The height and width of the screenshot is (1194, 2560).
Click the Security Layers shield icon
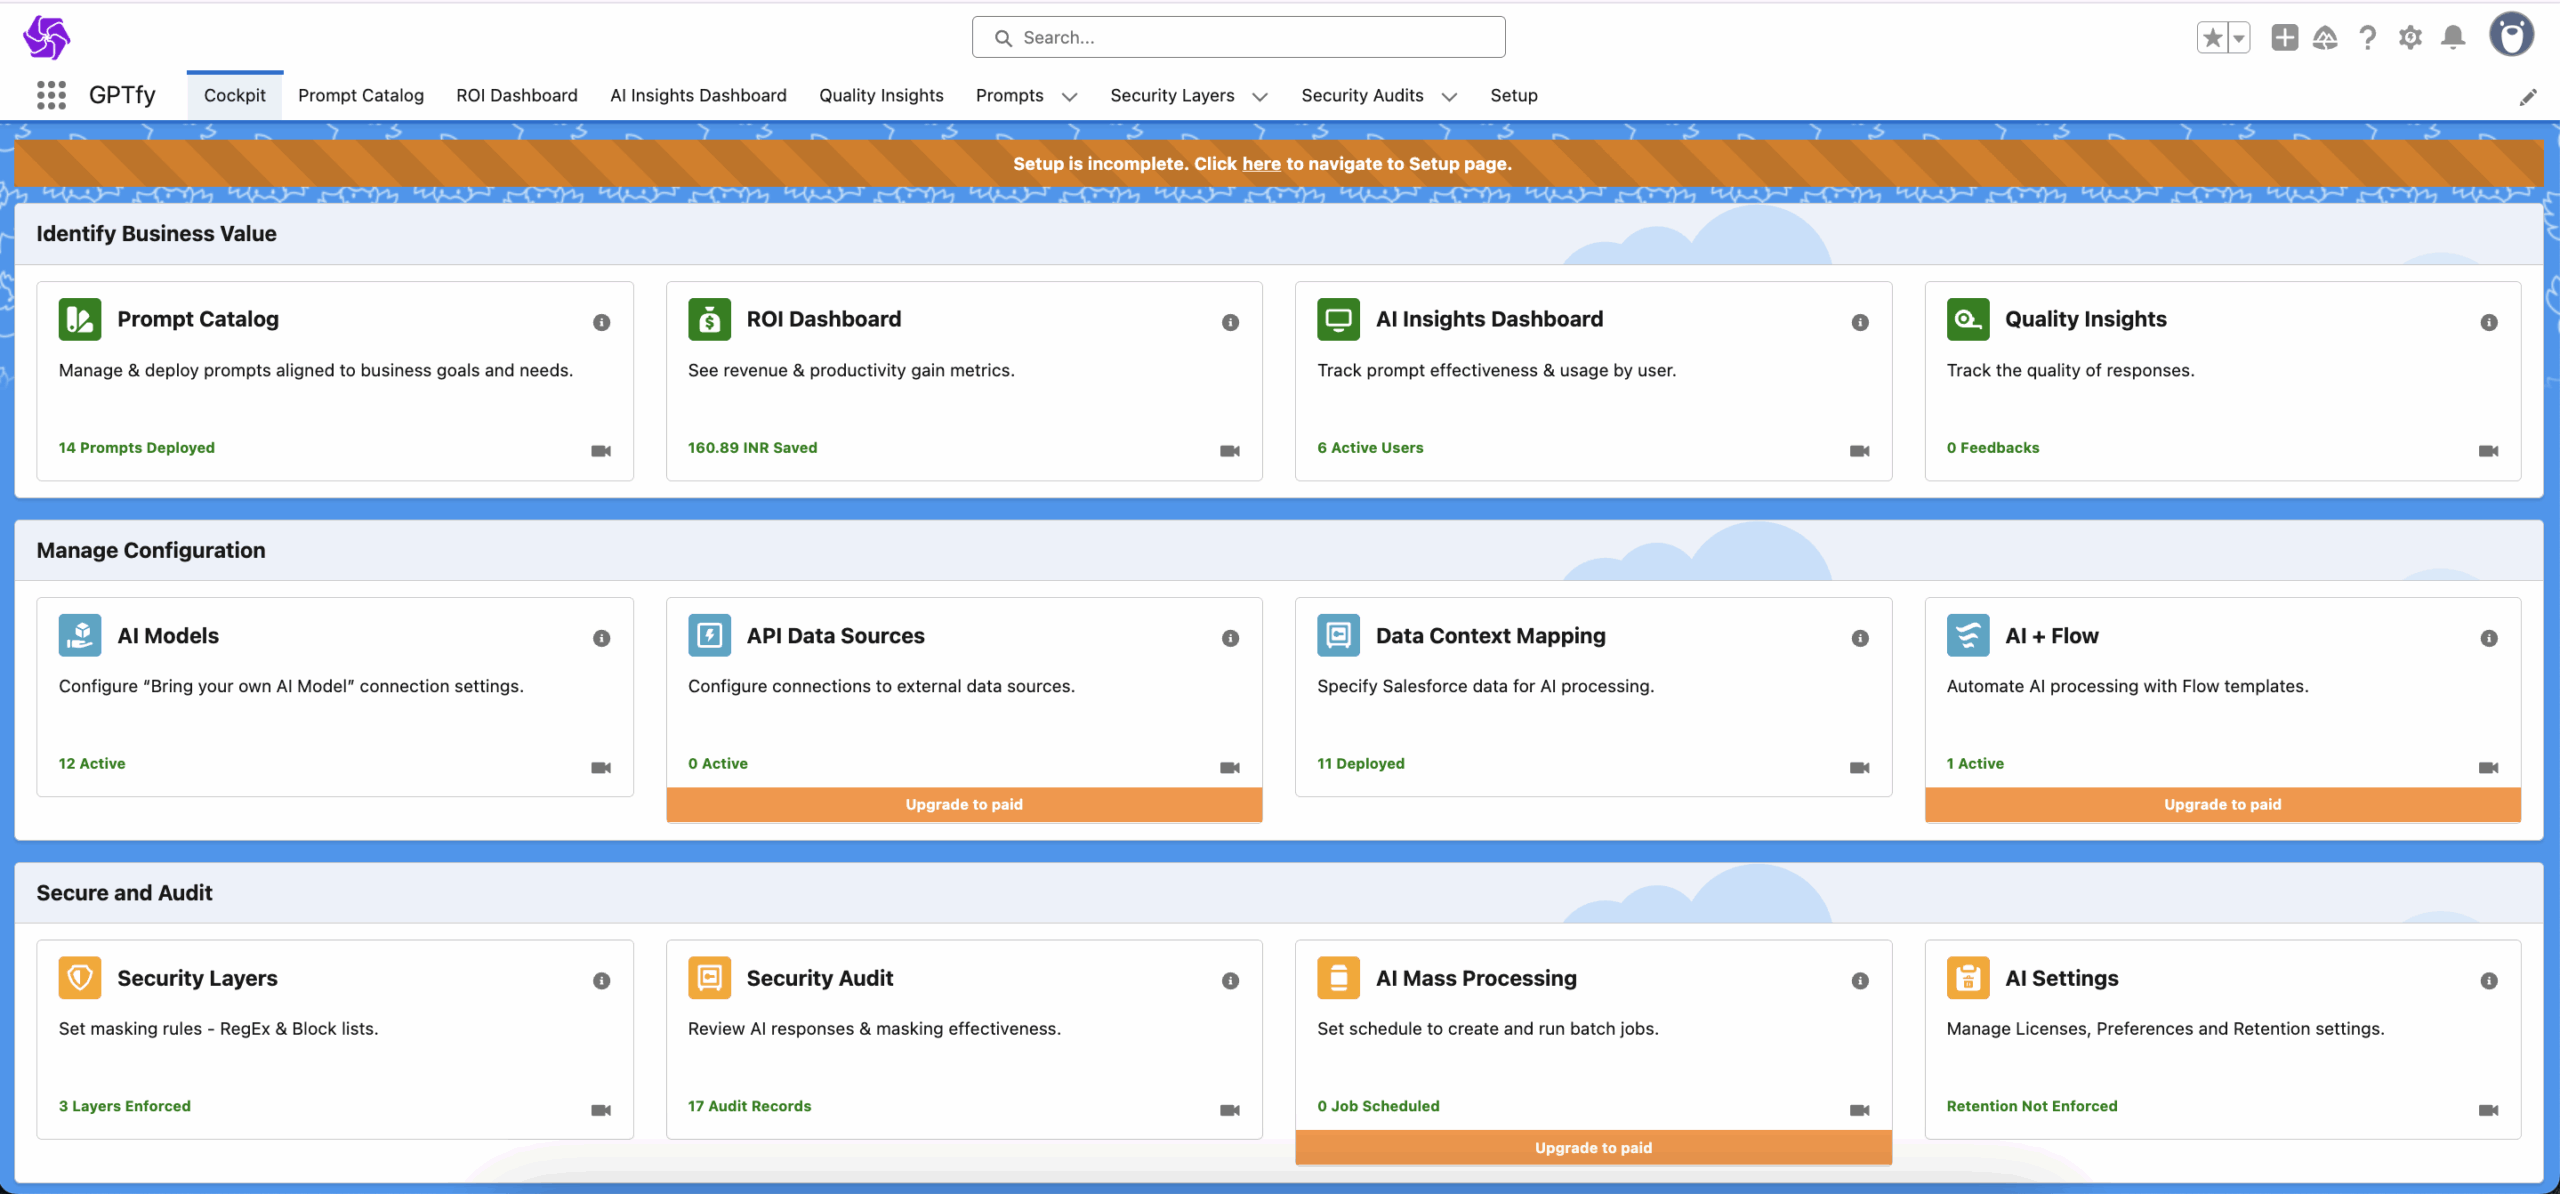click(x=80, y=978)
